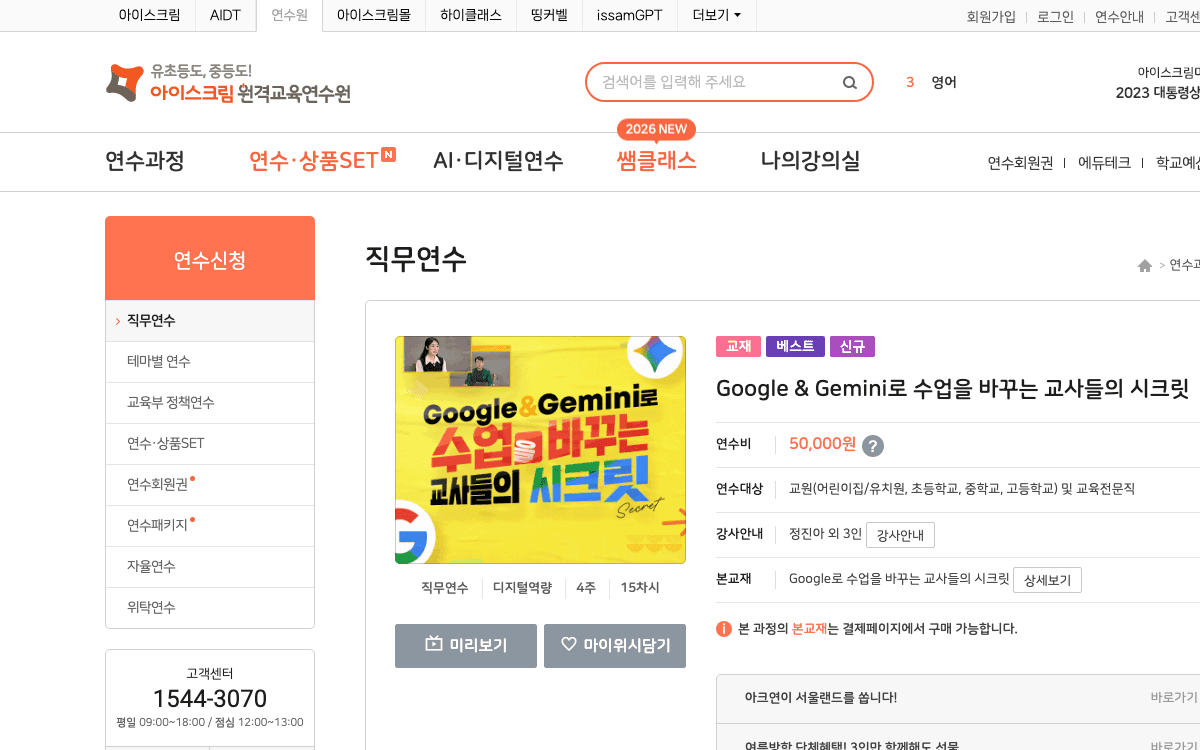
Task: Select 직무연수 in the sidebar
Action: tap(210, 321)
